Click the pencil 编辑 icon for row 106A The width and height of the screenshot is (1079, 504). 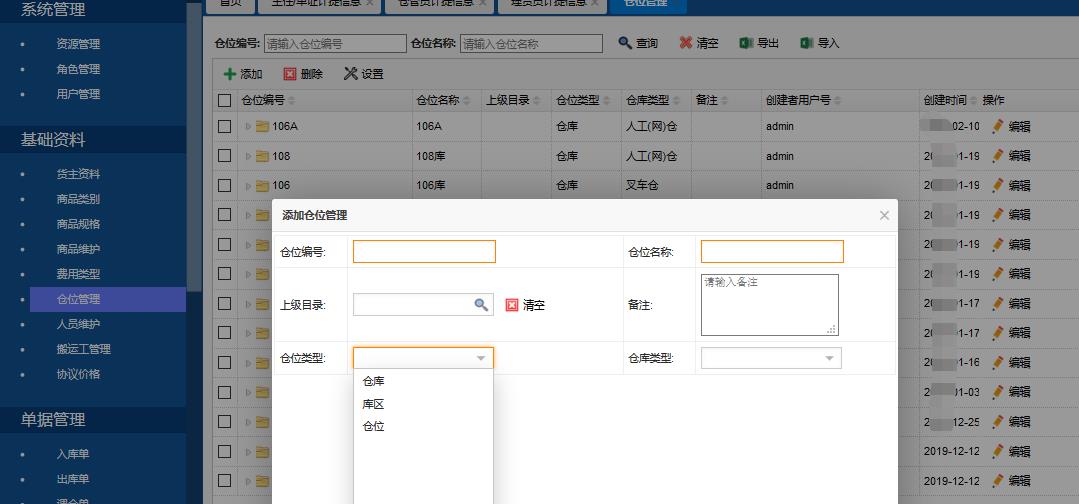[x=997, y=127]
